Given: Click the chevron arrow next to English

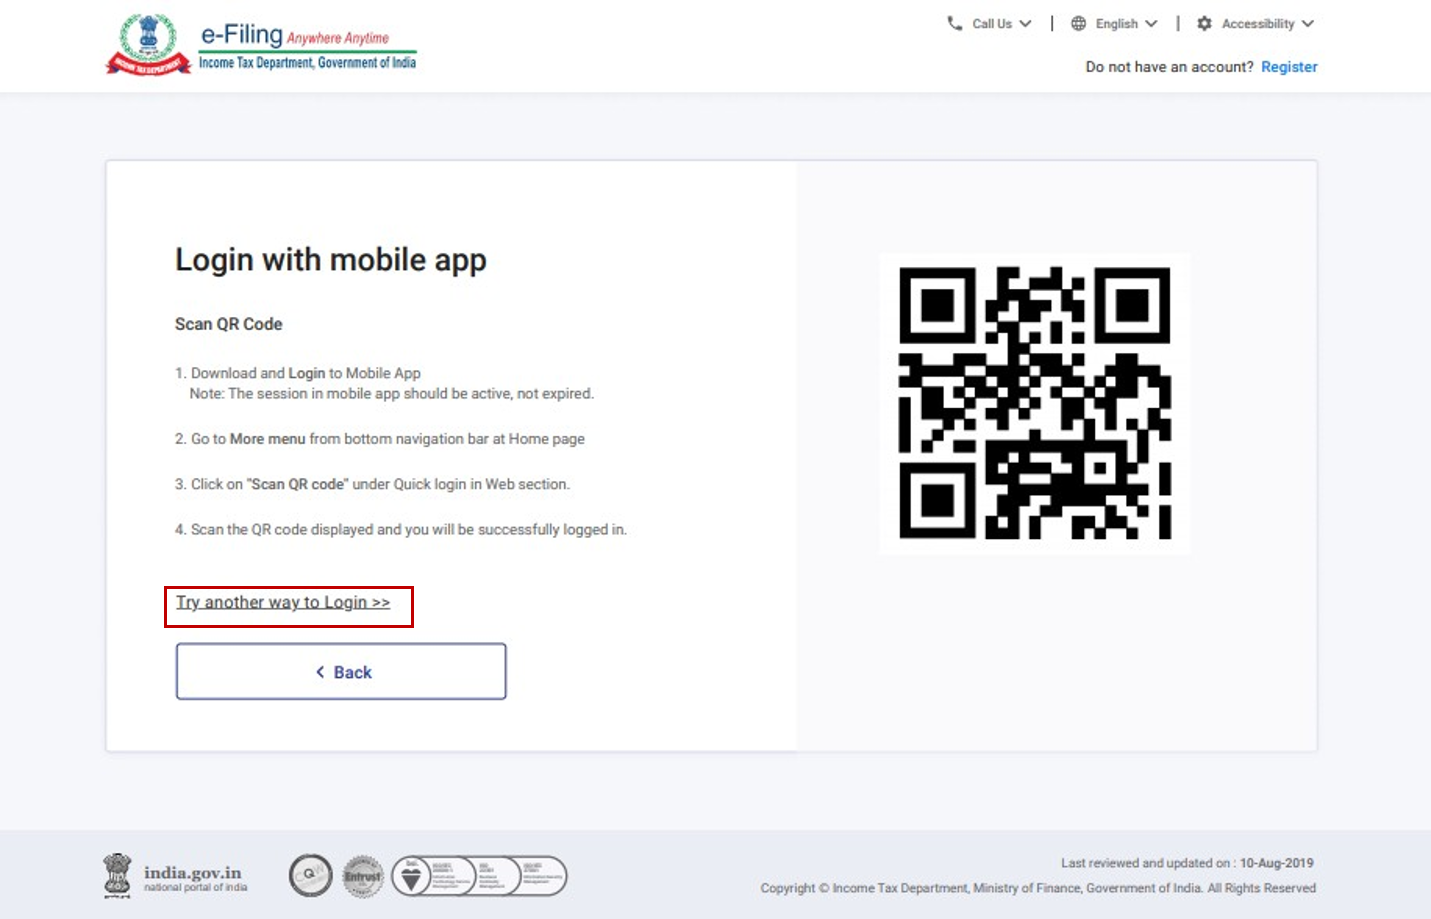Looking at the screenshot, I should tap(1151, 23).
